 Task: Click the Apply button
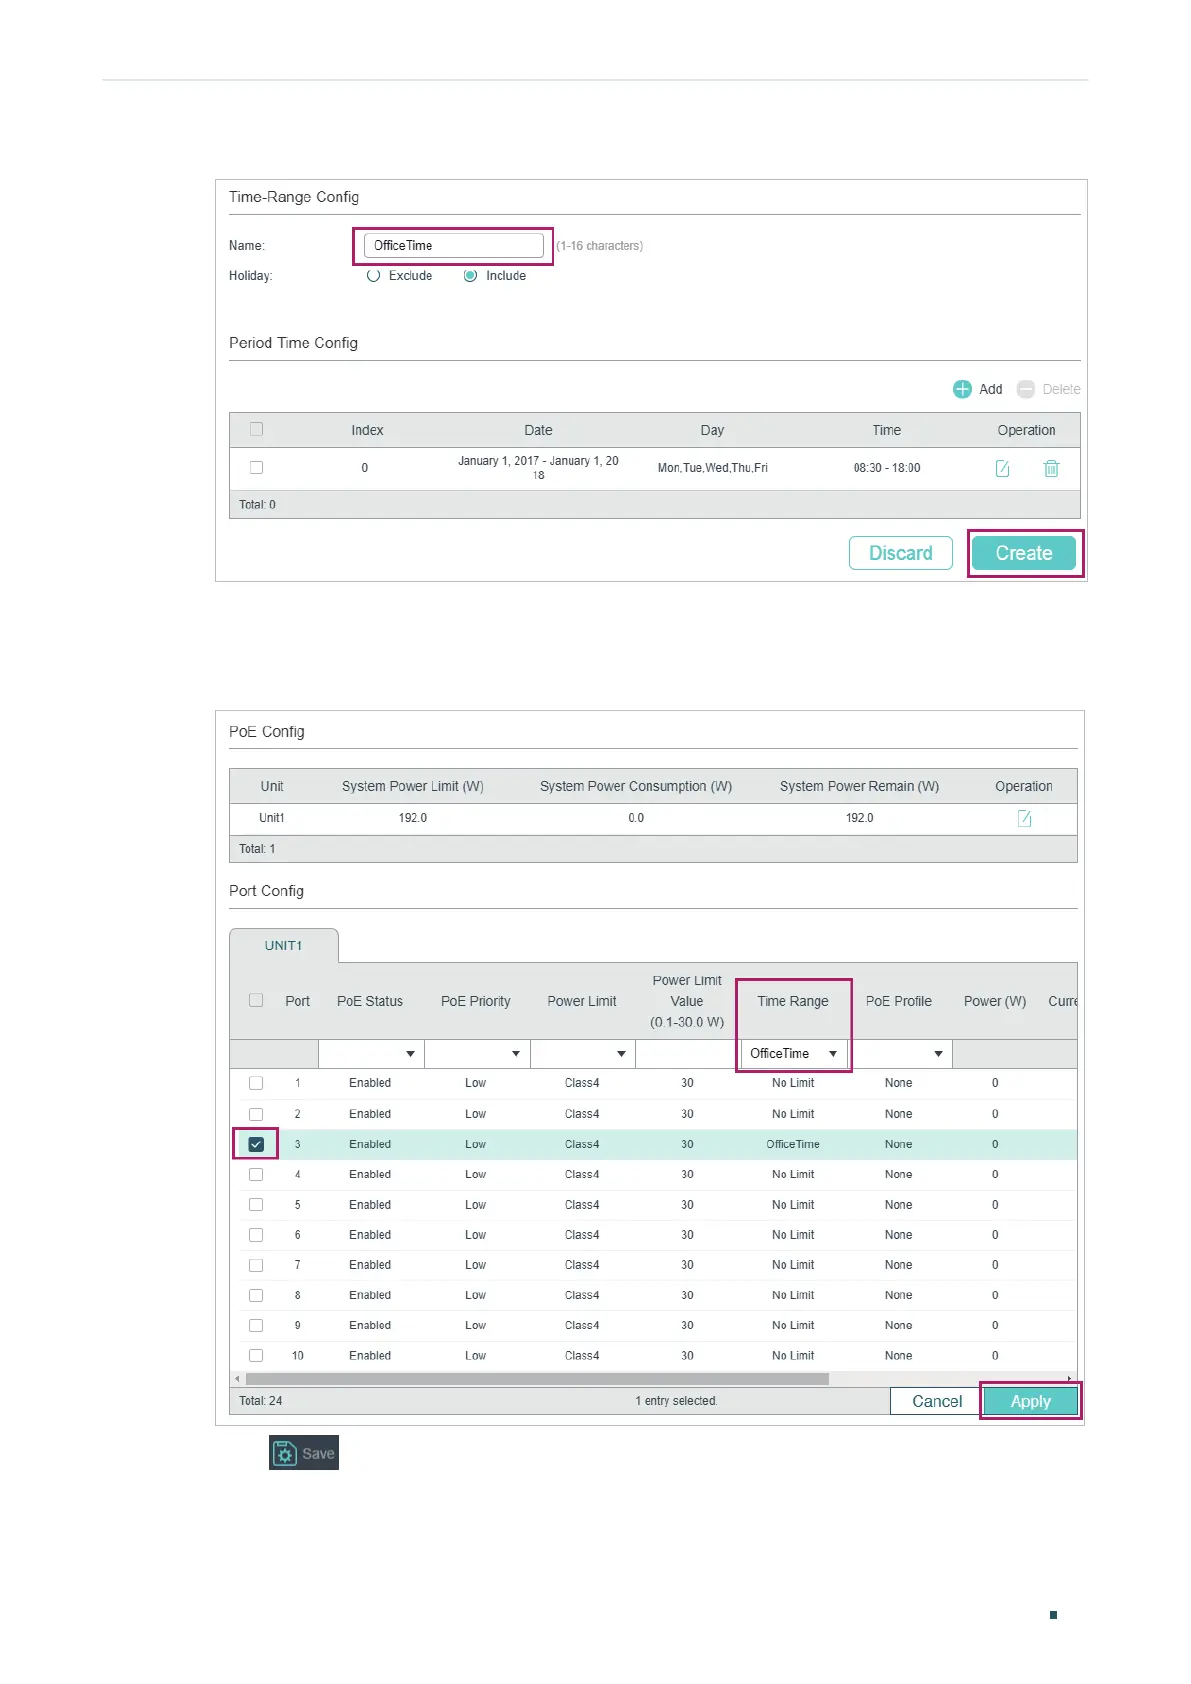1031,1401
